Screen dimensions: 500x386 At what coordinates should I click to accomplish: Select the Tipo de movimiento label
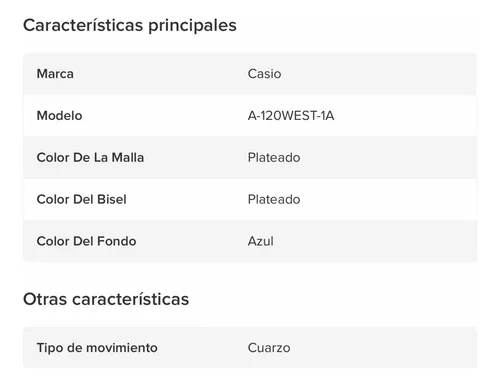(x=97, y=348)
